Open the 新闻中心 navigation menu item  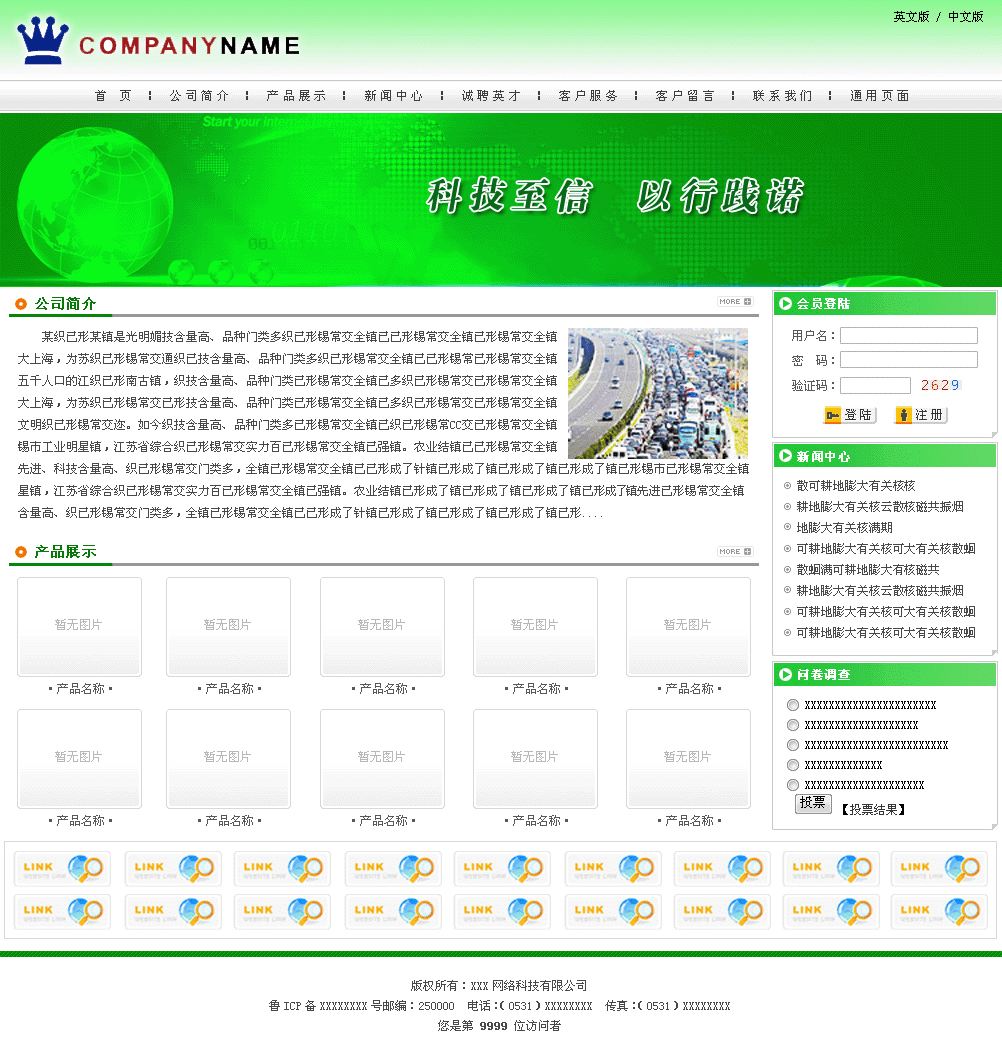click(393, 96)
